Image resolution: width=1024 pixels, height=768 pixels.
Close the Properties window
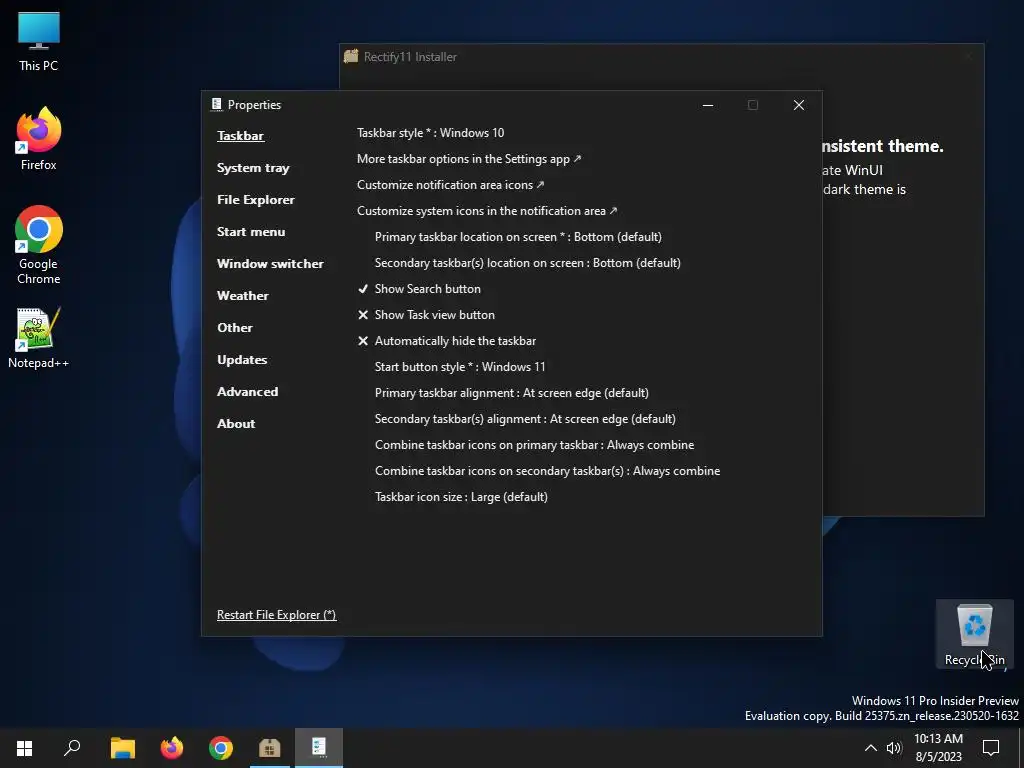point(799,105)
